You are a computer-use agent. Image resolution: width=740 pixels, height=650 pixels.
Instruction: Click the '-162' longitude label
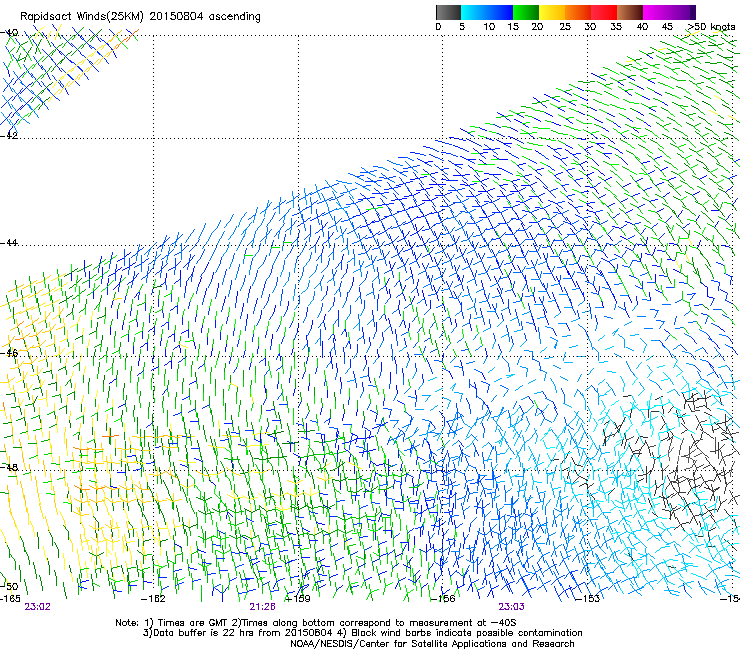(153, 599)
